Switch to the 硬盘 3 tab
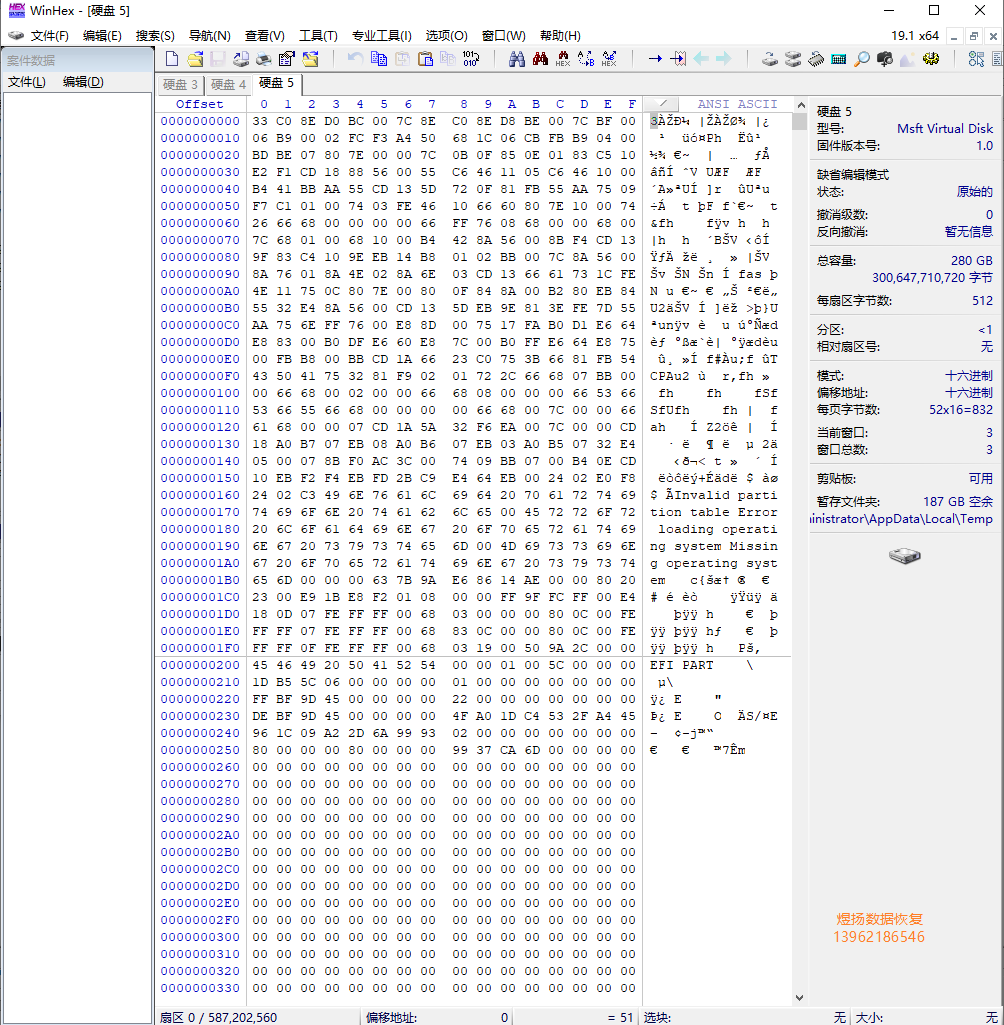The image size is (1004, 1025). [180, 84]
